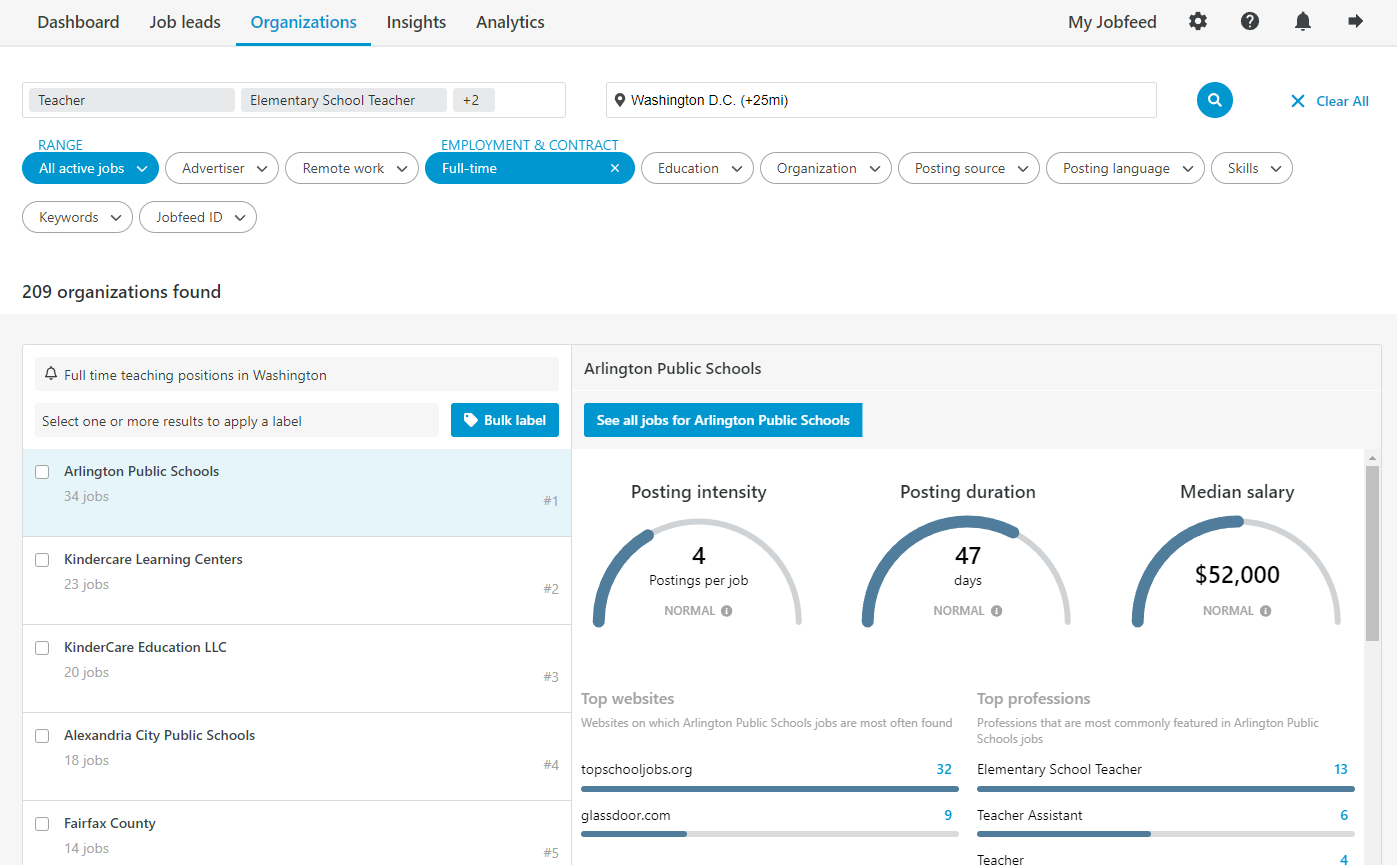Viewport: 1397px width, 865px height.
Task: Open the All active jobs range dropdown
Action: [90, 168]
